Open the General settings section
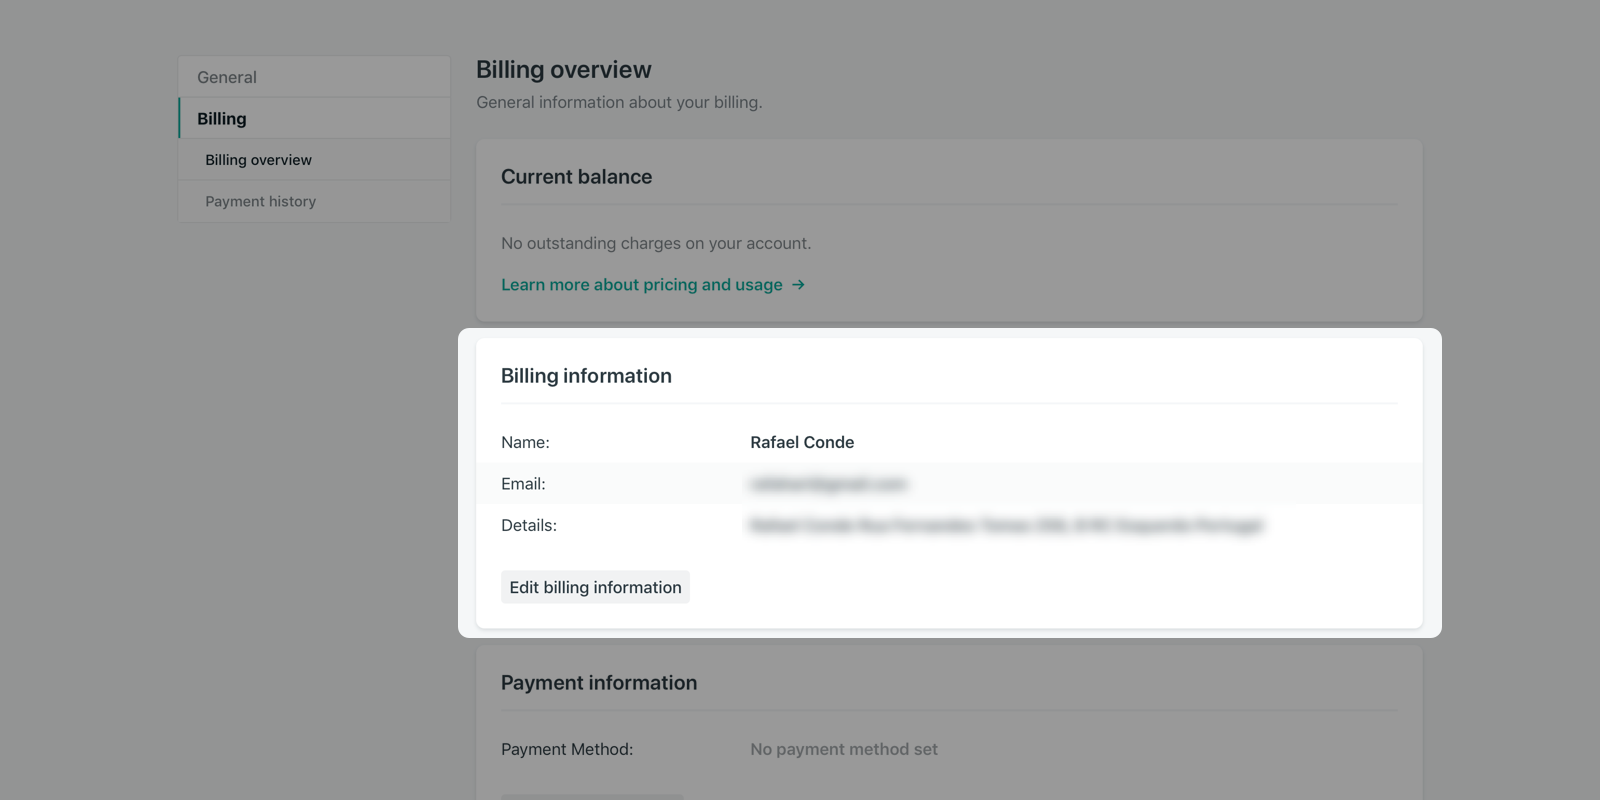This screenshot has width=1600, height=800. click(227, 77)
